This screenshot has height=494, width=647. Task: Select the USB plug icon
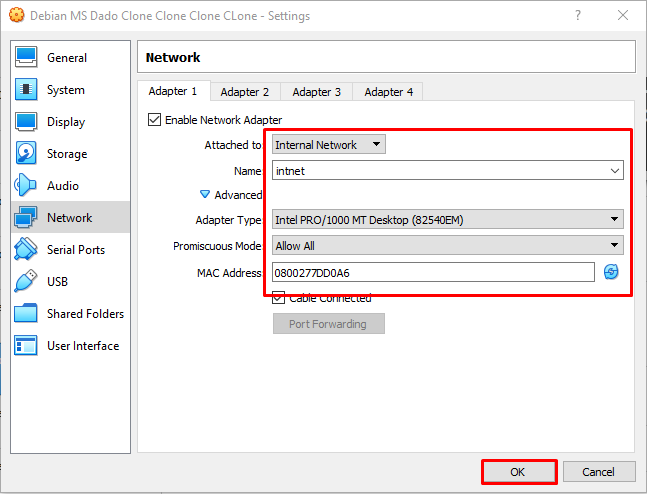coord(26,281)
